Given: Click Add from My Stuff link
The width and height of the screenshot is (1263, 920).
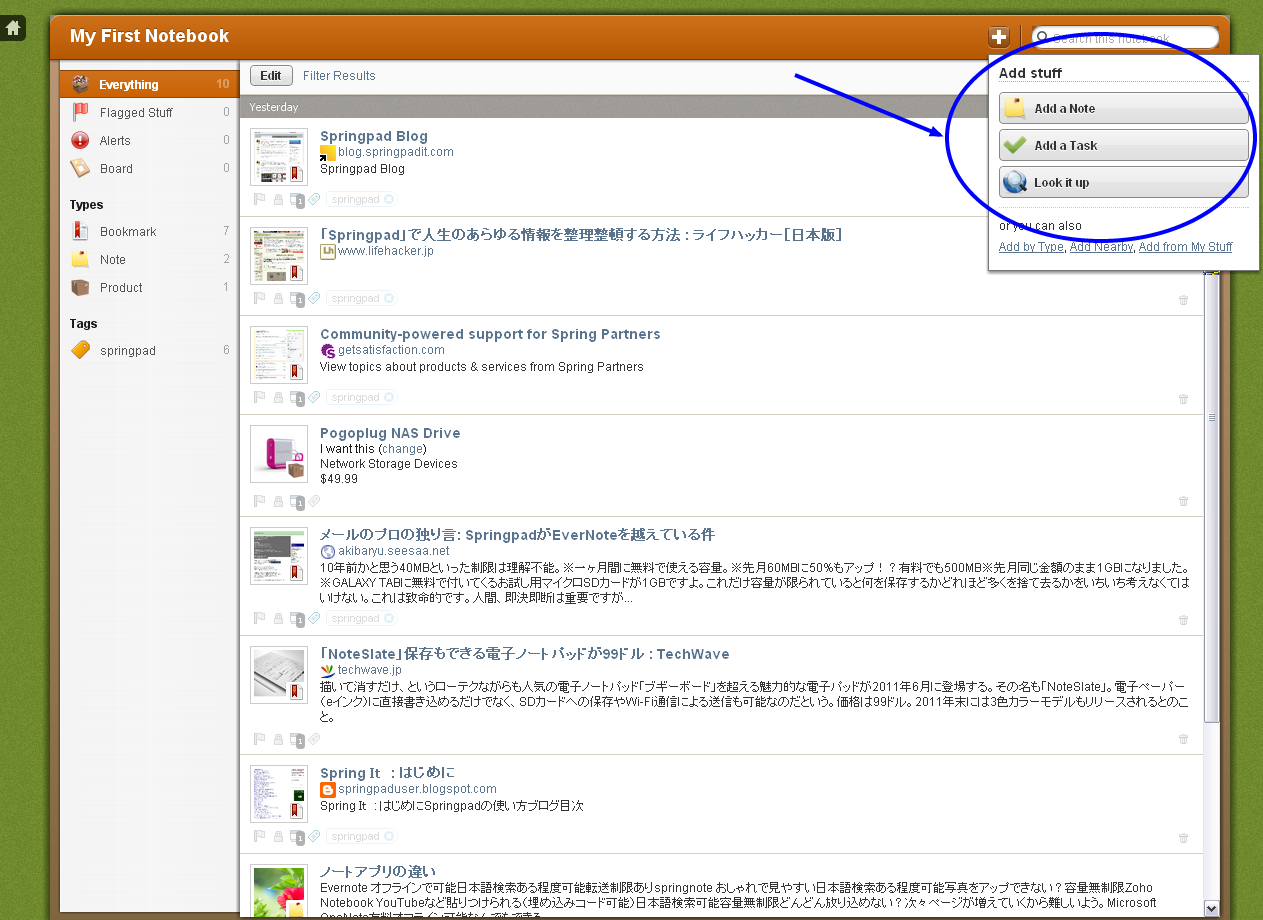Looking at the screenshot, I should click(x=1185, y=247).
